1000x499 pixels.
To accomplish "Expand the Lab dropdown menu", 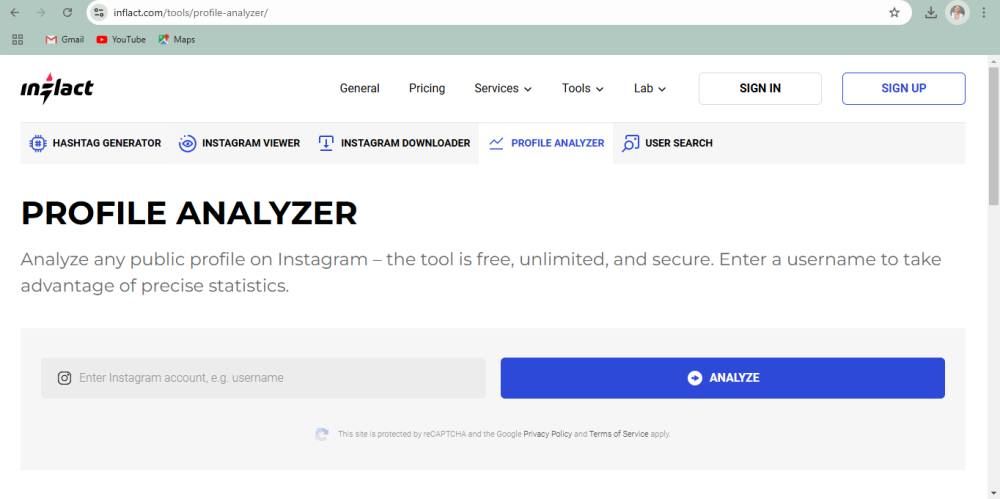I will tap(650, 89).
